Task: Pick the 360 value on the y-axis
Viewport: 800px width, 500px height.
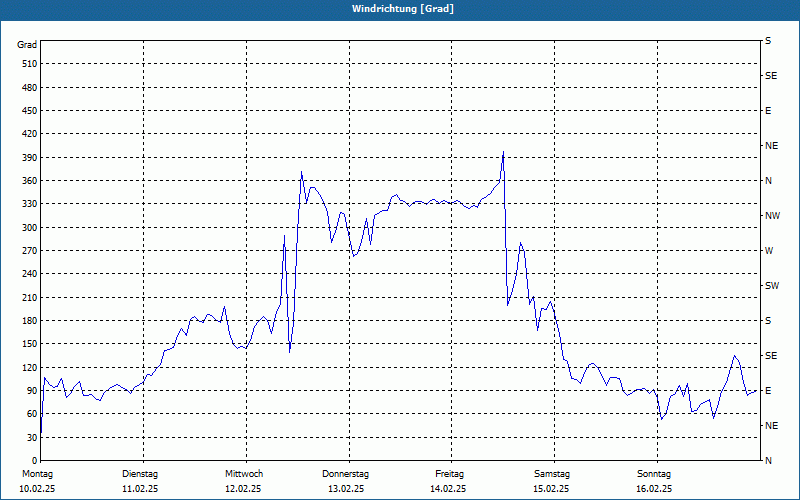Action: pos(30,181)
